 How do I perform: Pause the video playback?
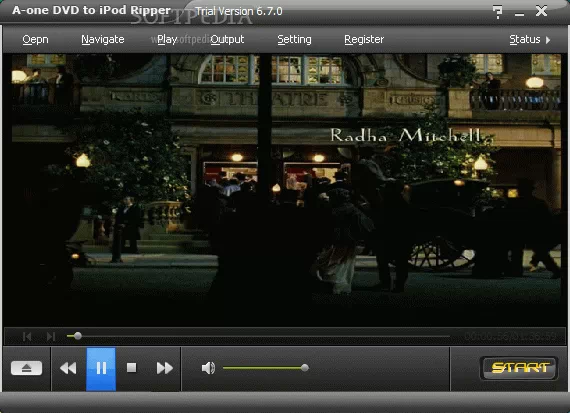click(101, 369)
